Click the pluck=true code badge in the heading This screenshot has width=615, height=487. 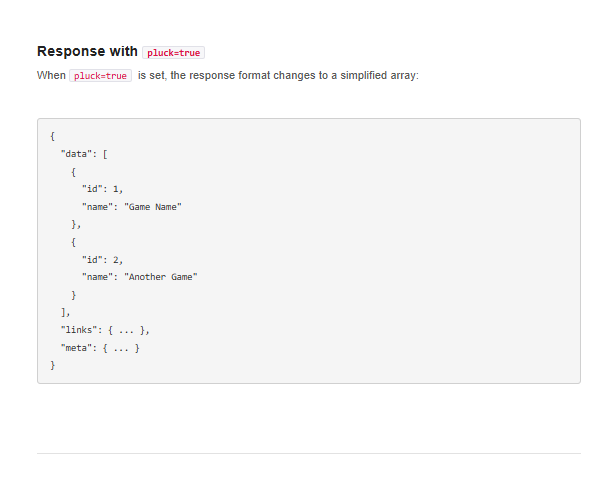point(173,53)
